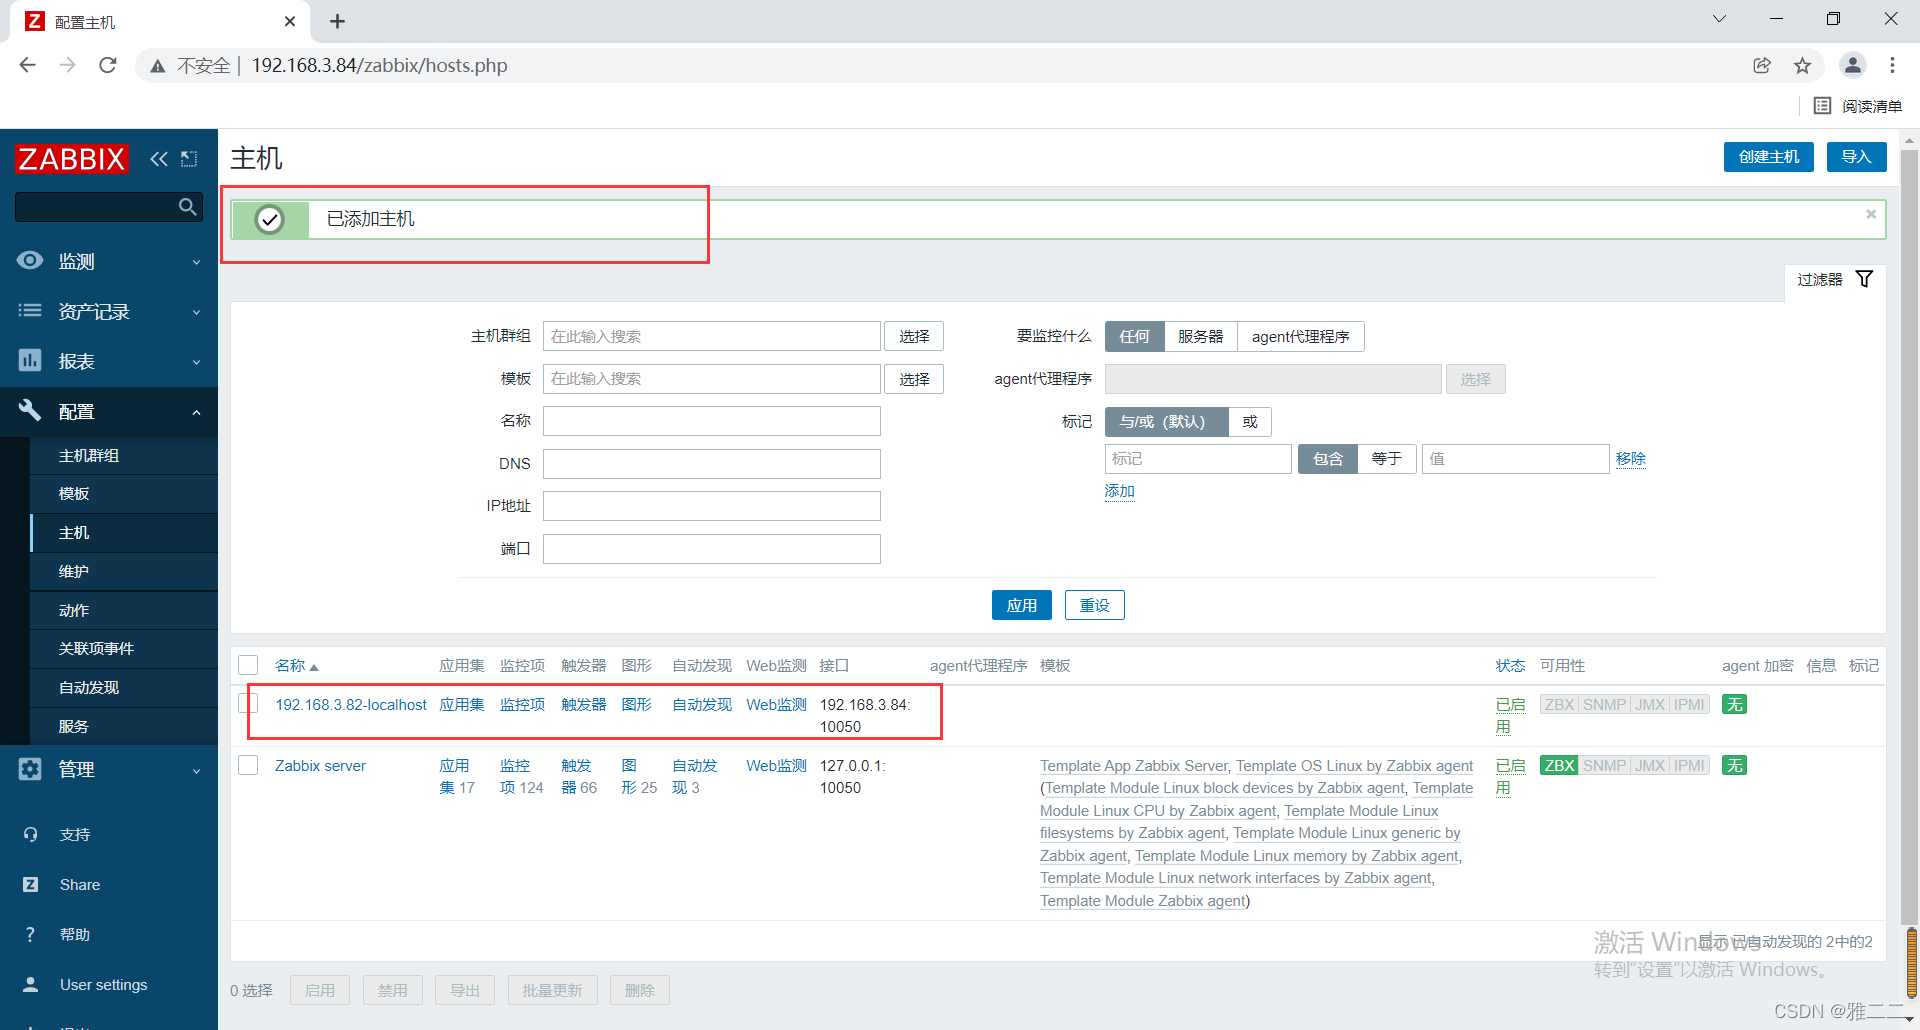This screenshot has width=1920, height=1030.
Task: Click the Z icon for Share
Action: click(x=30, y=884)
